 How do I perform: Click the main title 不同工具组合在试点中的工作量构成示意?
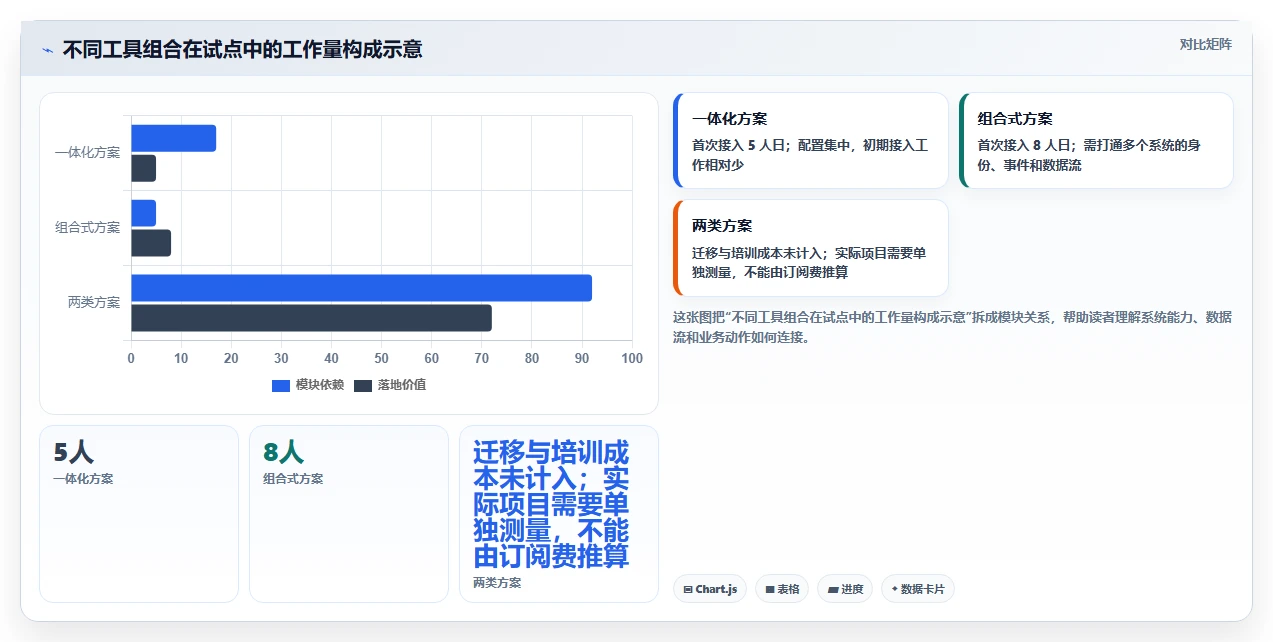242,49
